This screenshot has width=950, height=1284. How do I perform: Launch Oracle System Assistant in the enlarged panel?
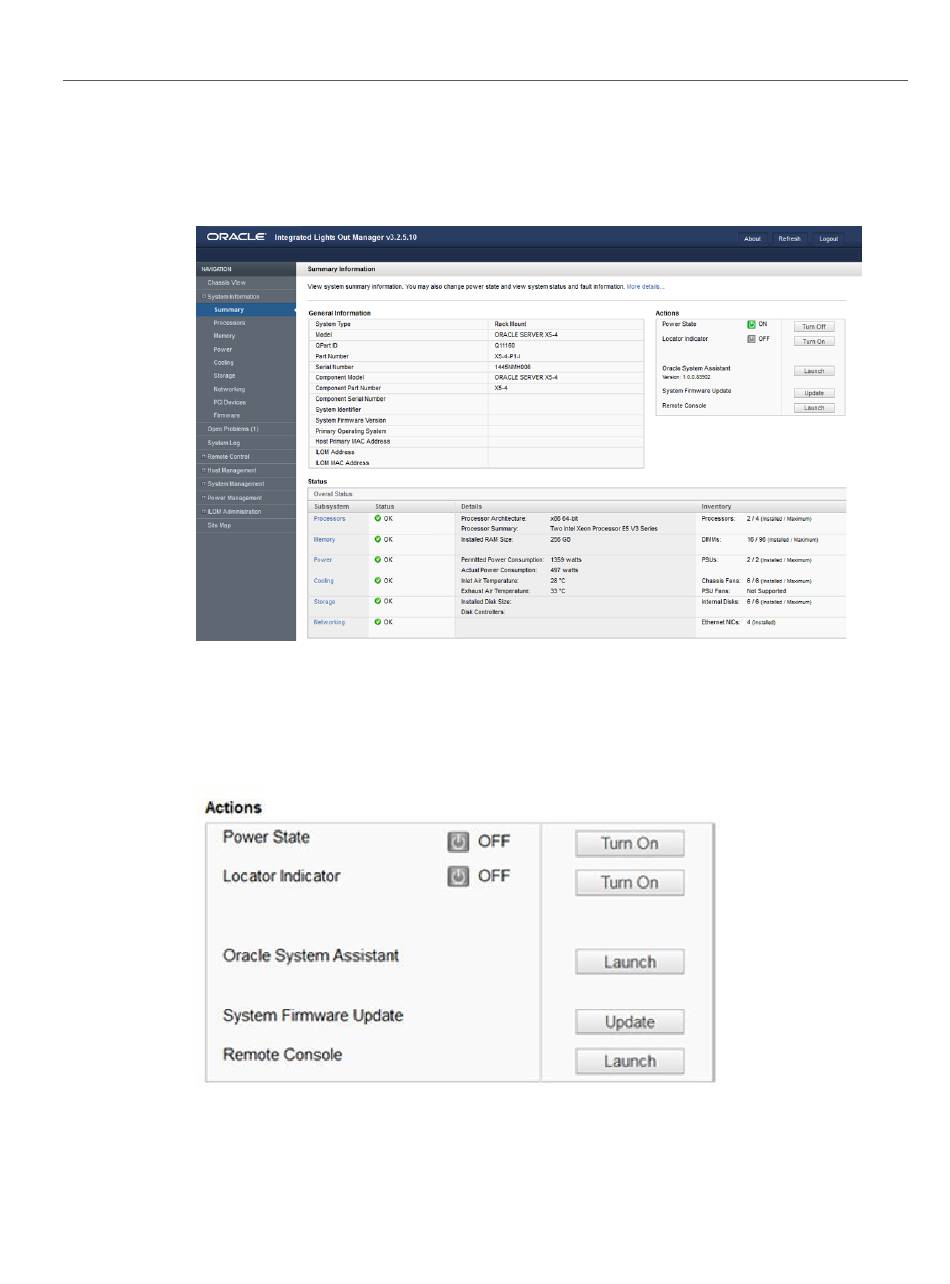tap(630, 961)
